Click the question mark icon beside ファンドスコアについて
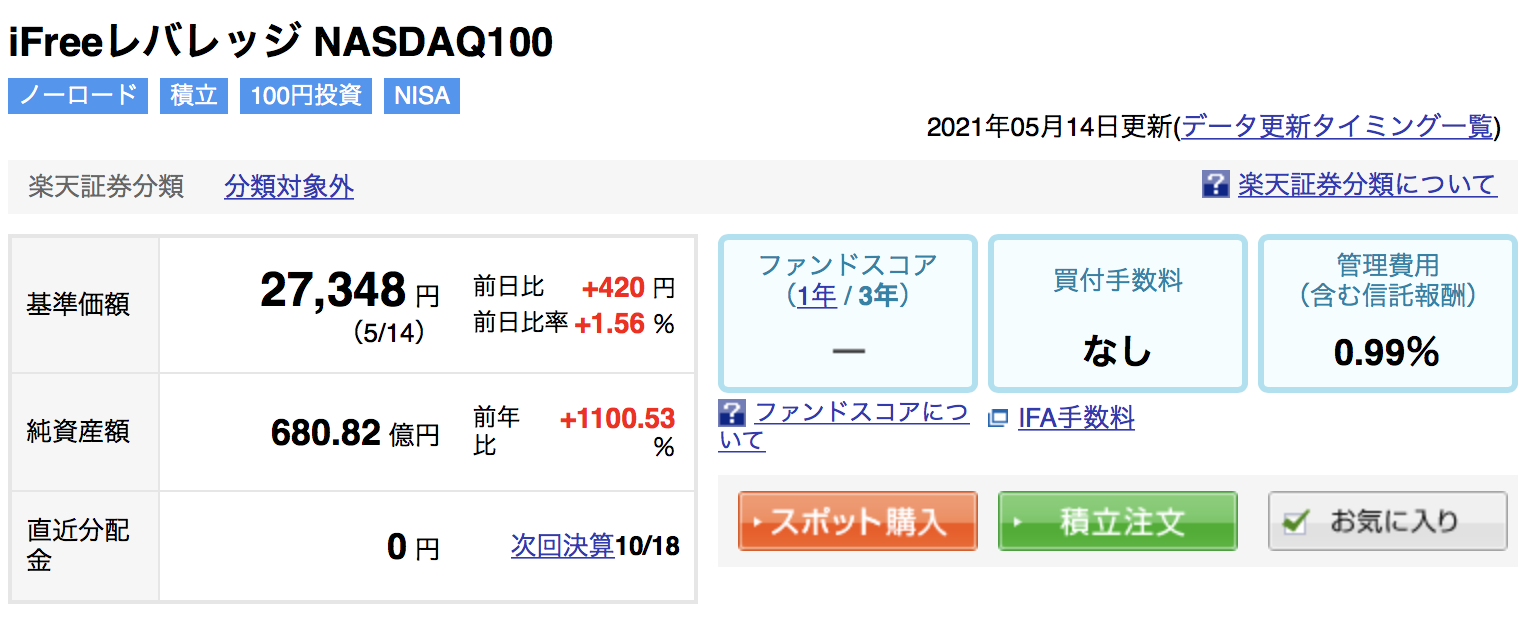 coord(732,412)
